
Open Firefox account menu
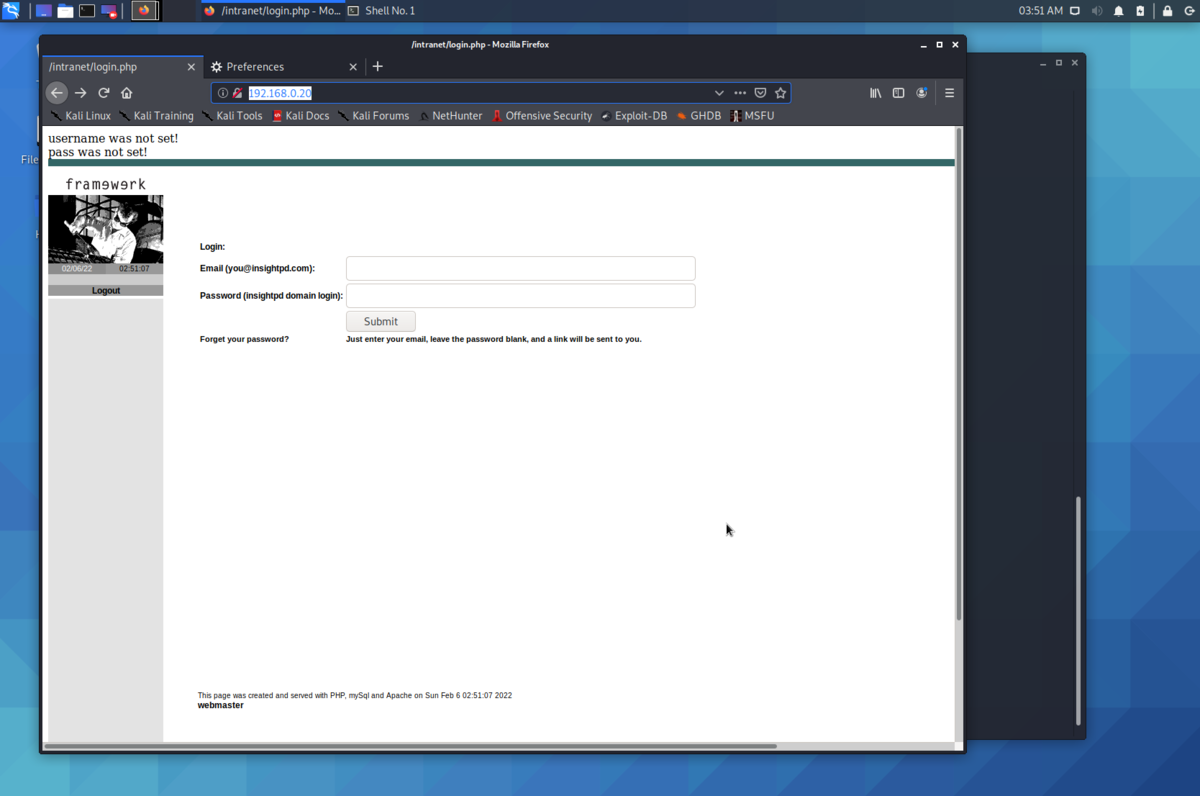point(922,93)
